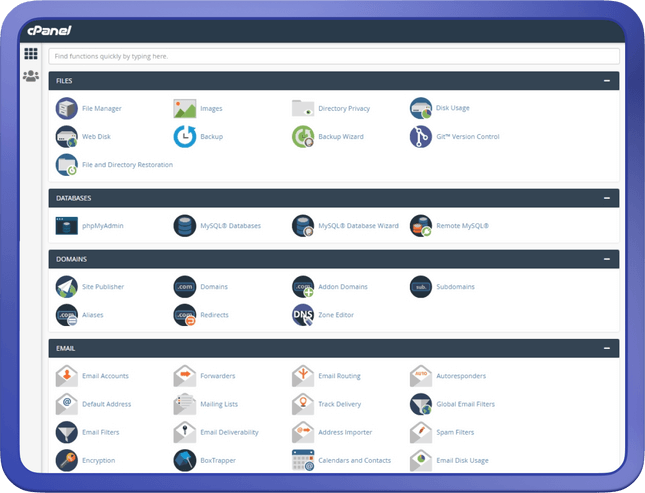Collapse the Email section
Viewport: 645px width, 493px height.
(x=606, y=348)
